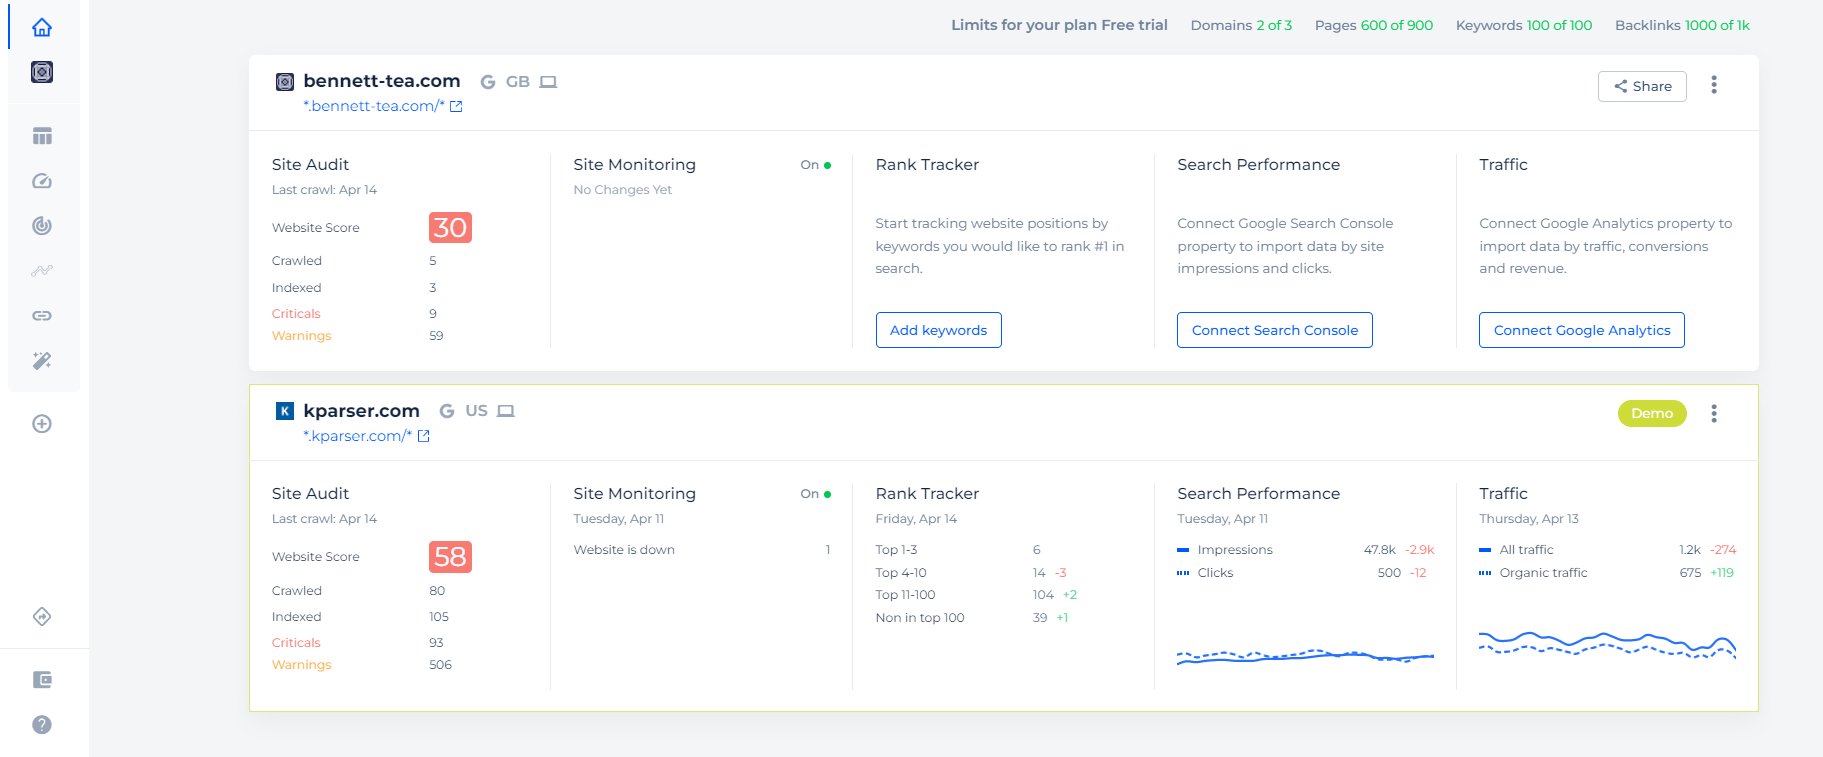Open the *.bennett-tea.com/* link
This screenshot has width=1823, height=757.
click(374, 106)
